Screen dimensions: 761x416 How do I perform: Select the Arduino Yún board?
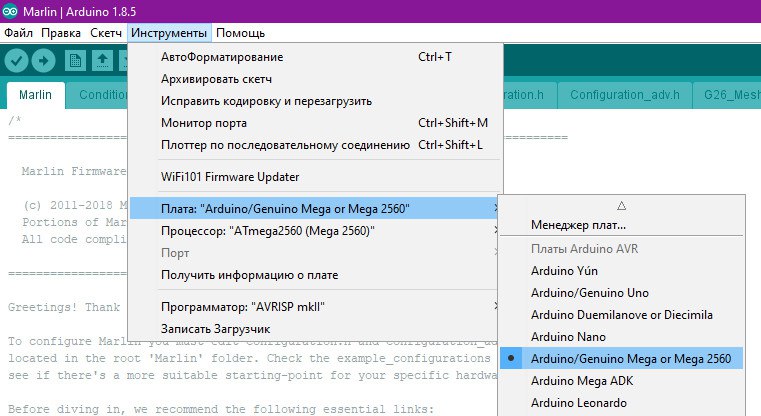pyautogui.click(x=621, y=271)
